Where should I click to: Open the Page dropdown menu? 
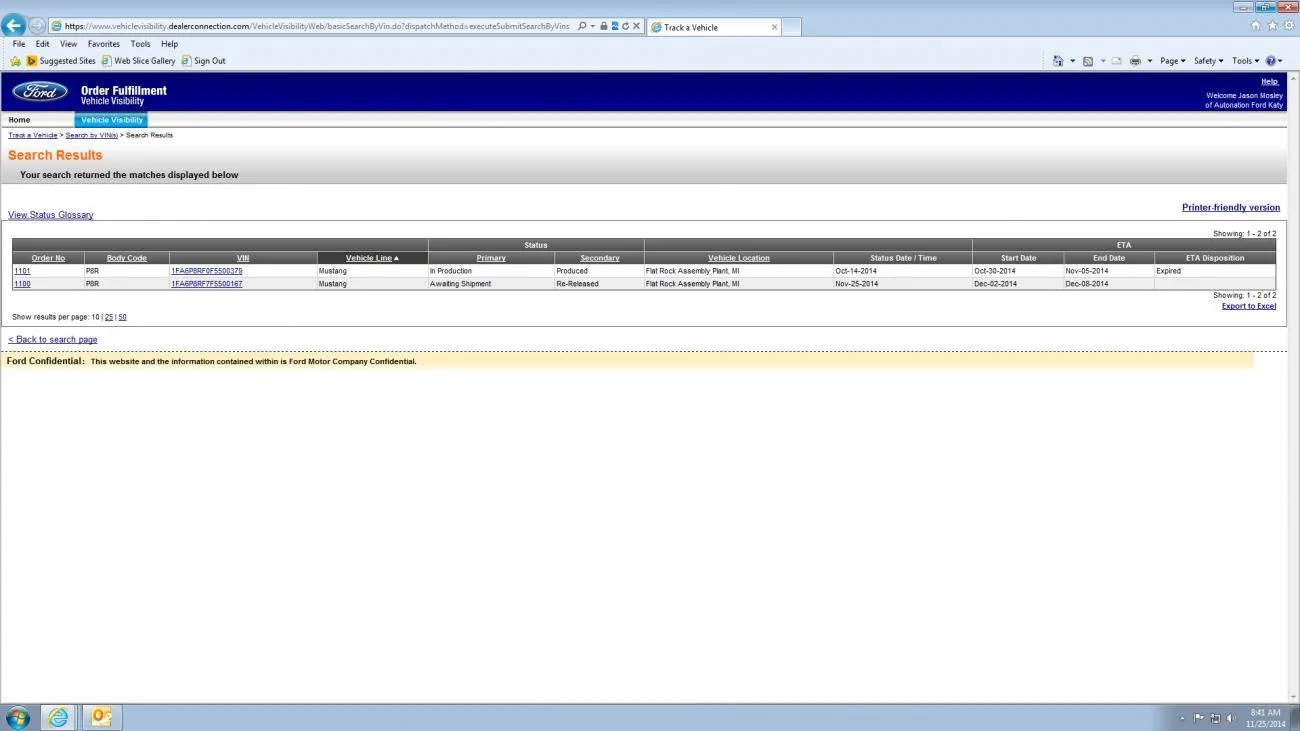click(1172, 61)
